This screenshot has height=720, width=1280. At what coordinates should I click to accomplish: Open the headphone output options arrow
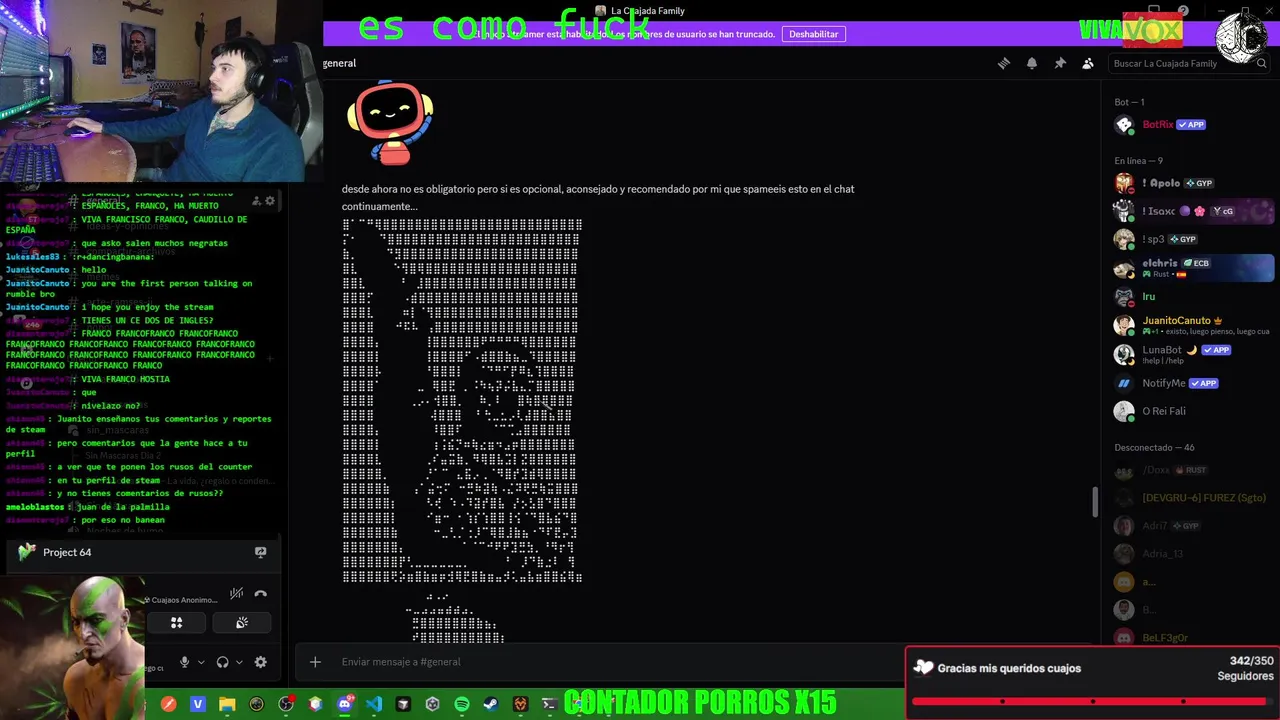[x=239, y=662]
